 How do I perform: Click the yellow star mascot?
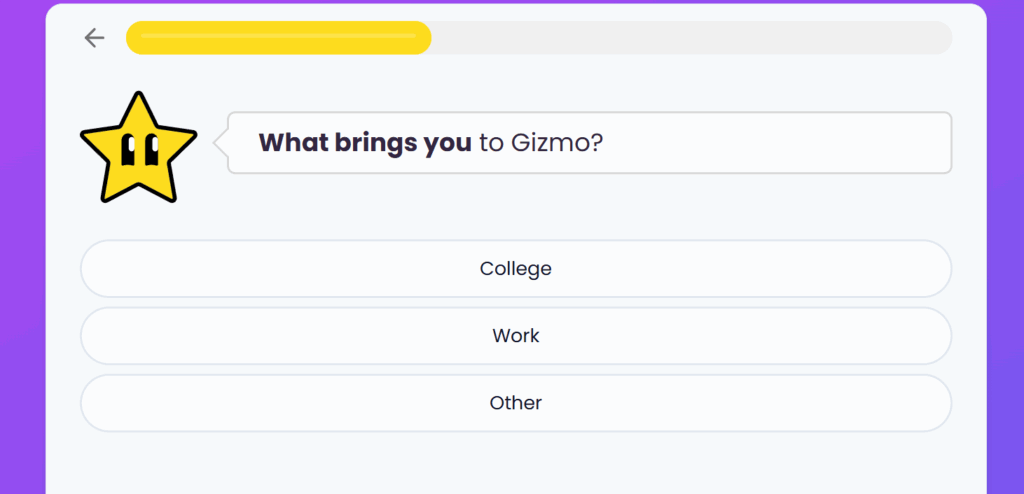click(136, 149)
